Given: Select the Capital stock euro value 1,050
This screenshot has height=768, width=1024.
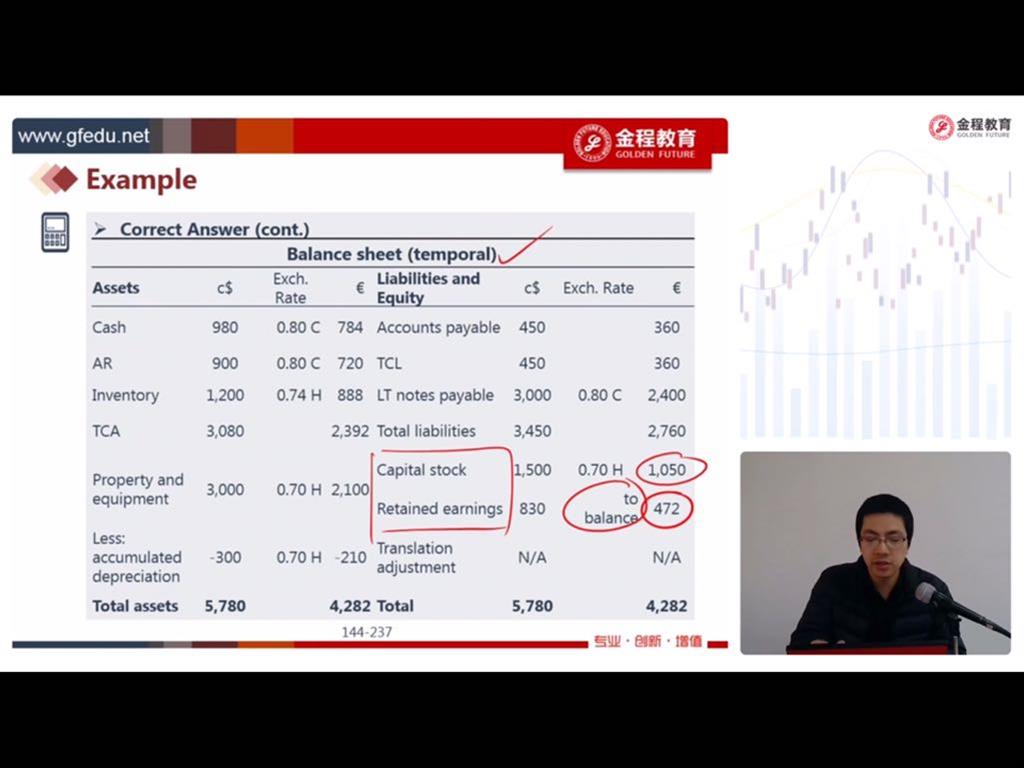Looking at the screenshot, I should [666, 470].
